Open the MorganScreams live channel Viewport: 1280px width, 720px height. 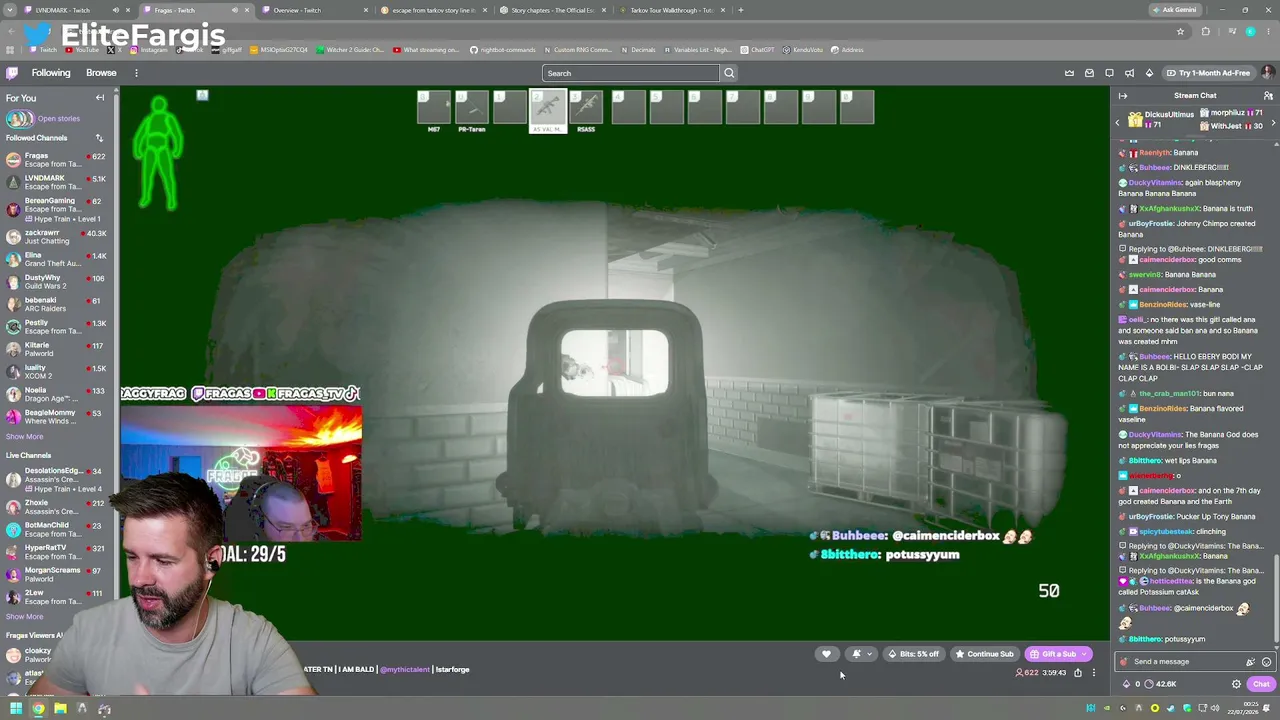tap(56, 575)
